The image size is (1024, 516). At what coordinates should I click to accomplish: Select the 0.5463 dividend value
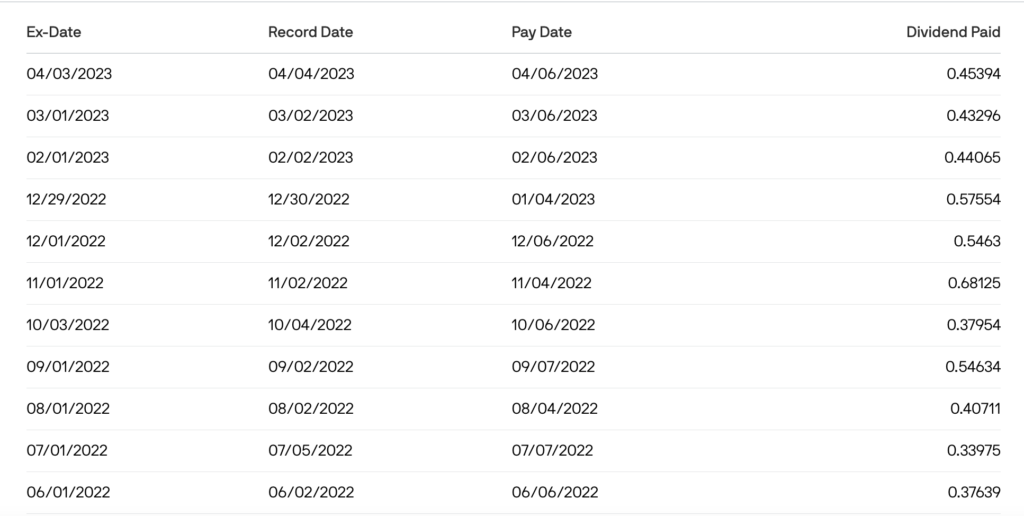click(x=977, y=242)
